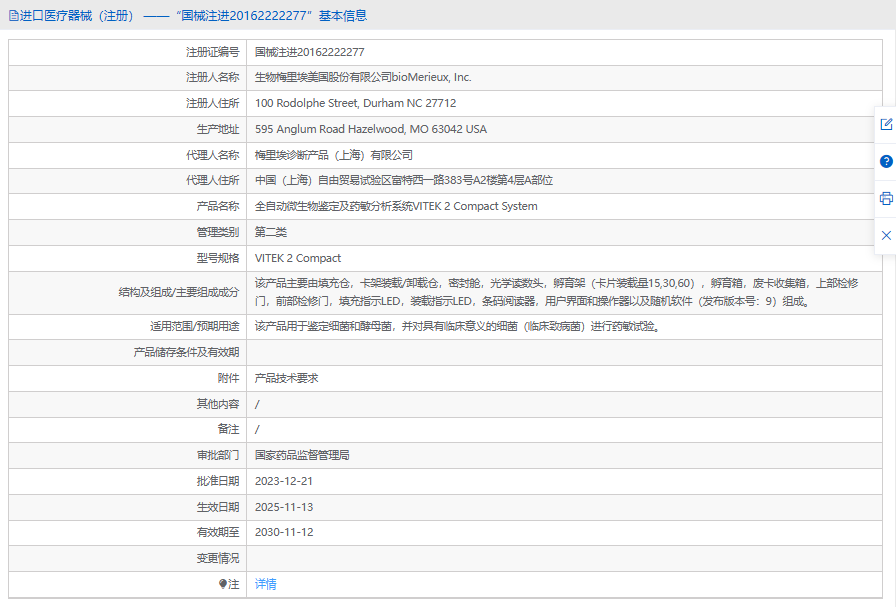This screenshot has height=607, width=896.
Task: Open the help question mark icon
Action: coord(886,161)
